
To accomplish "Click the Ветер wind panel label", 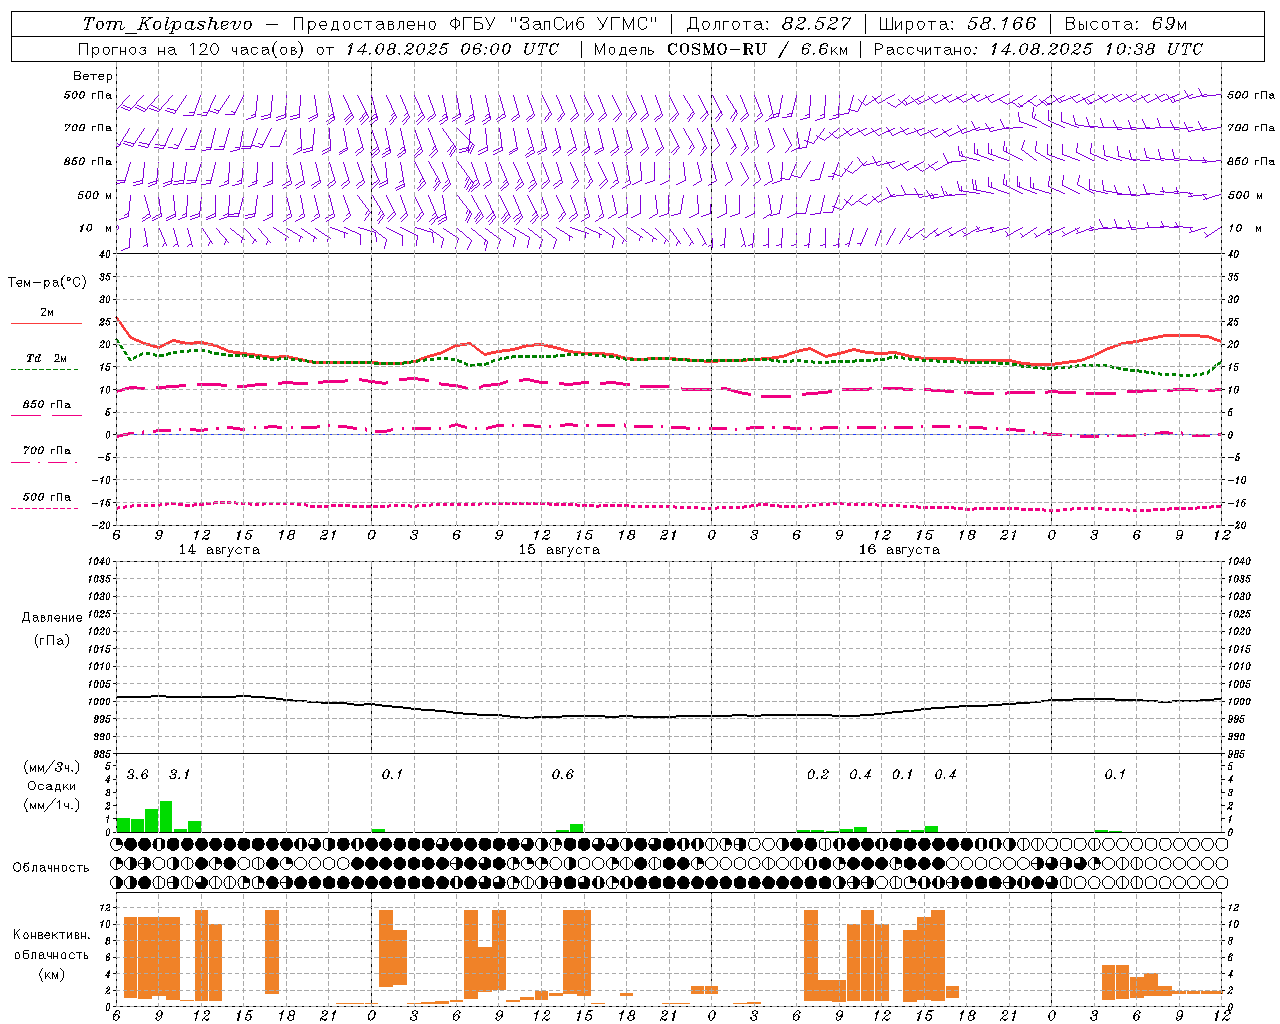I will [x=93, y=76].
